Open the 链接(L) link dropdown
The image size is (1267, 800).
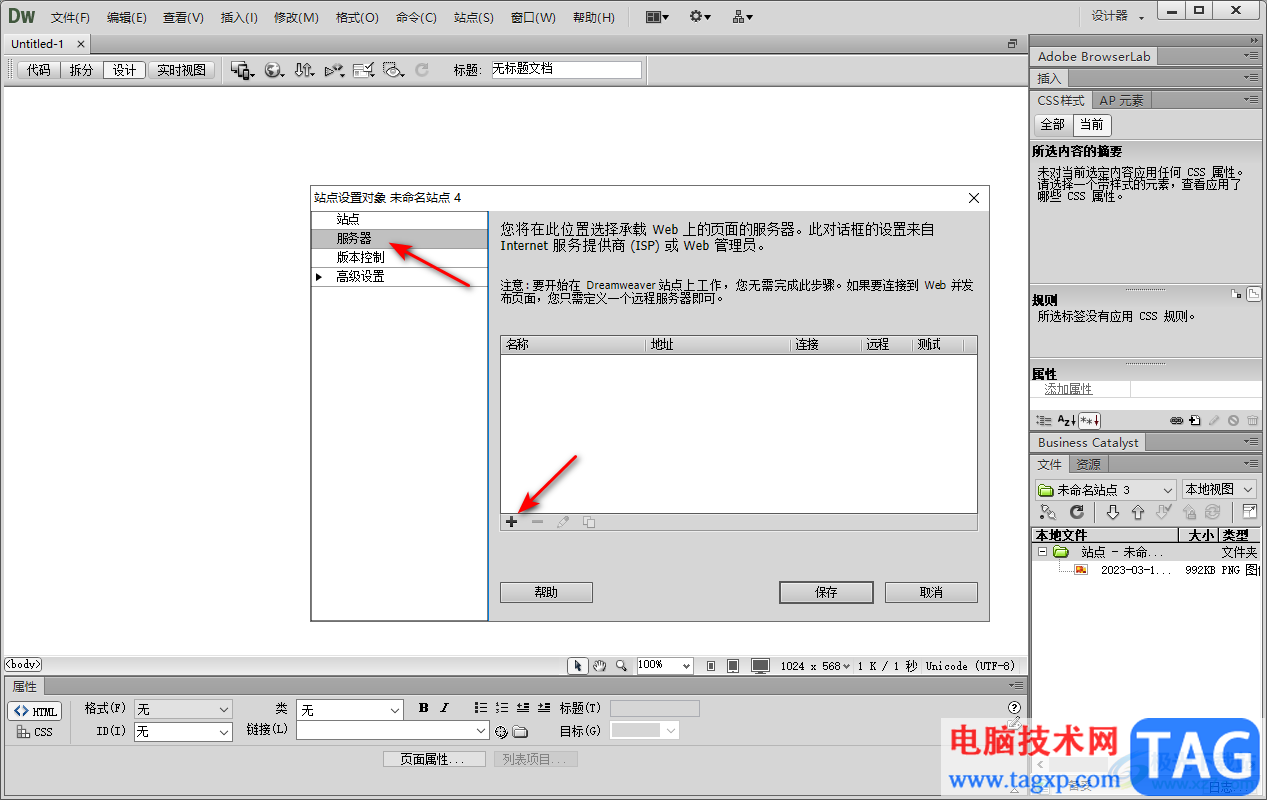[x=393, y=731]
